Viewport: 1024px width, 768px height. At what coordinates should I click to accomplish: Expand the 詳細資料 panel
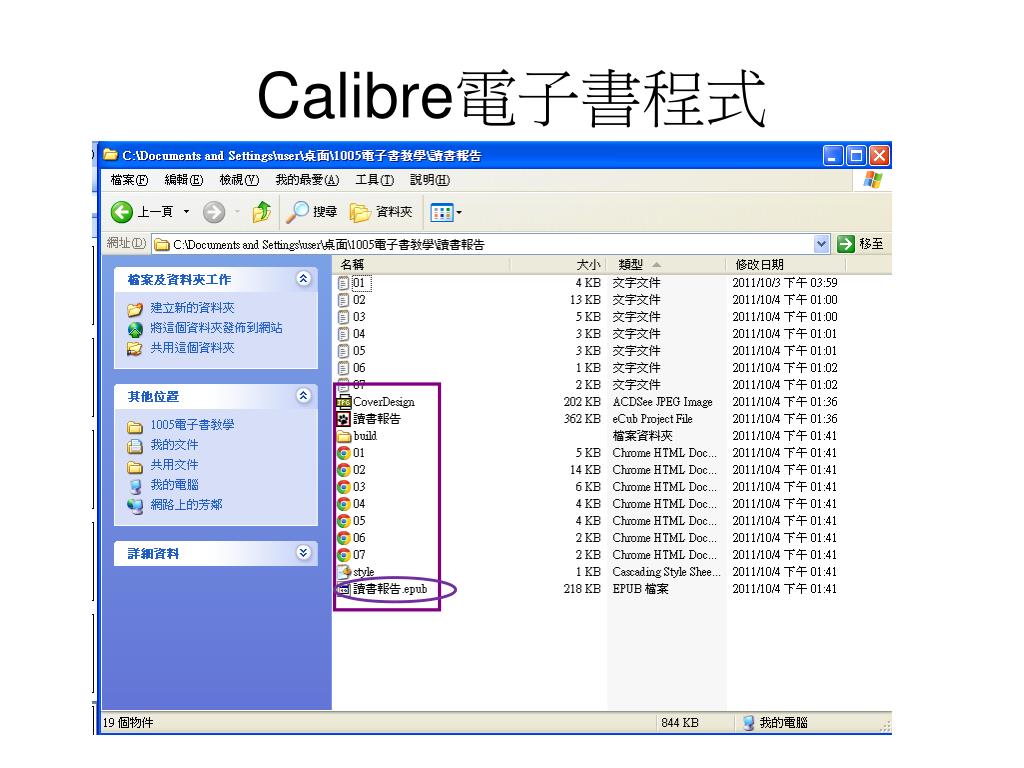click(x=303, y=552)
